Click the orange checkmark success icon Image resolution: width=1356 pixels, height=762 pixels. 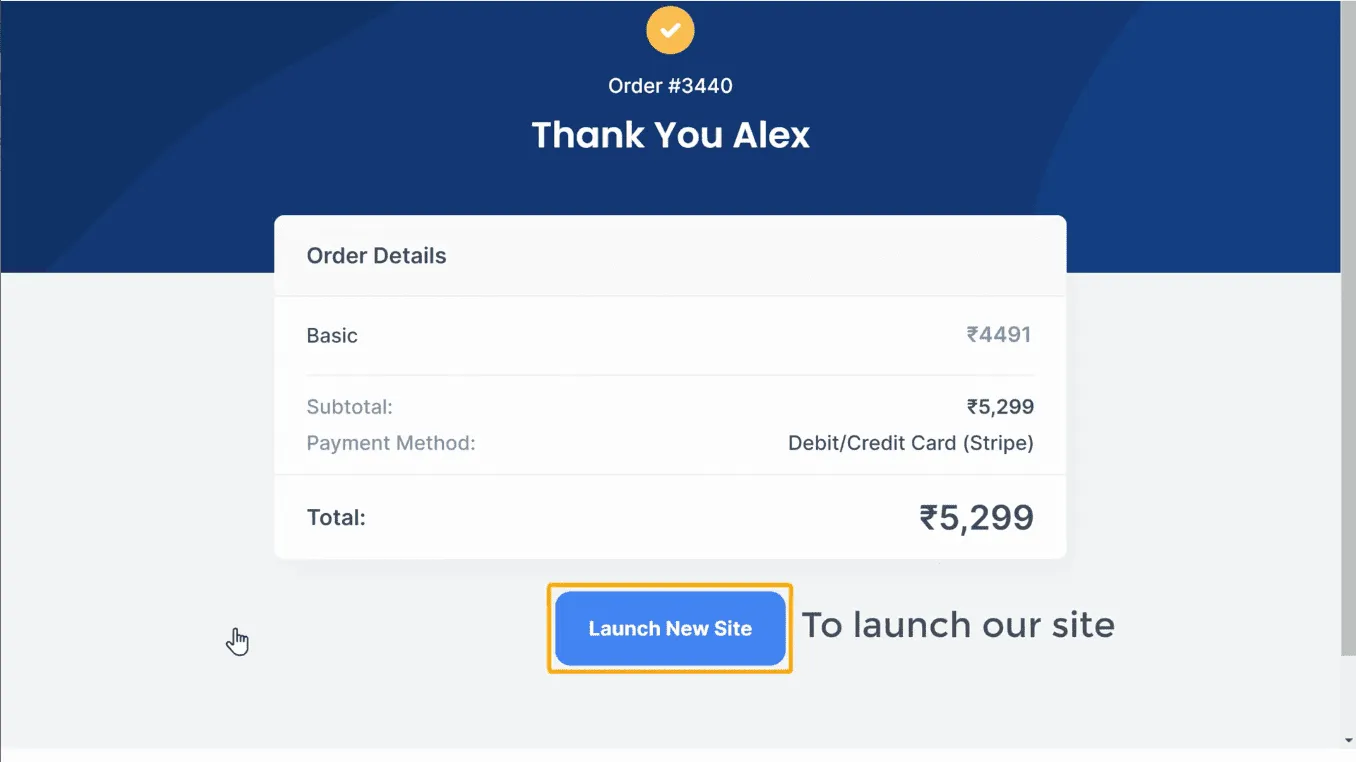[x=670, y=30]
